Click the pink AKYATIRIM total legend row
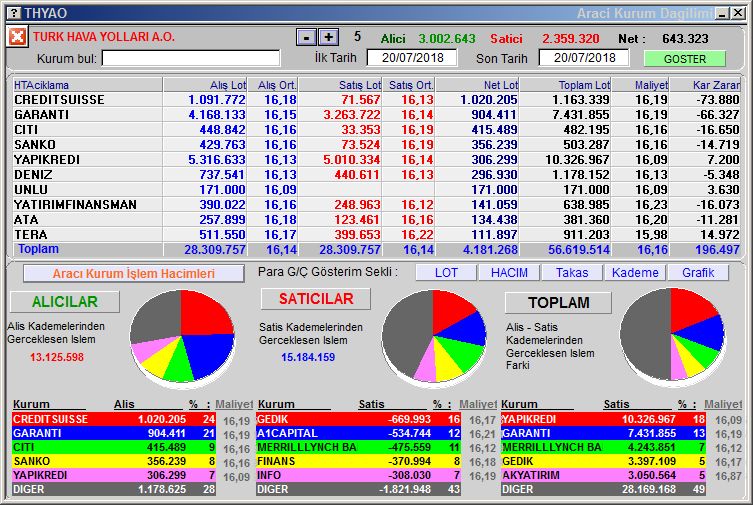This screenshot has width=753, height=505. (x=604, y=475)
